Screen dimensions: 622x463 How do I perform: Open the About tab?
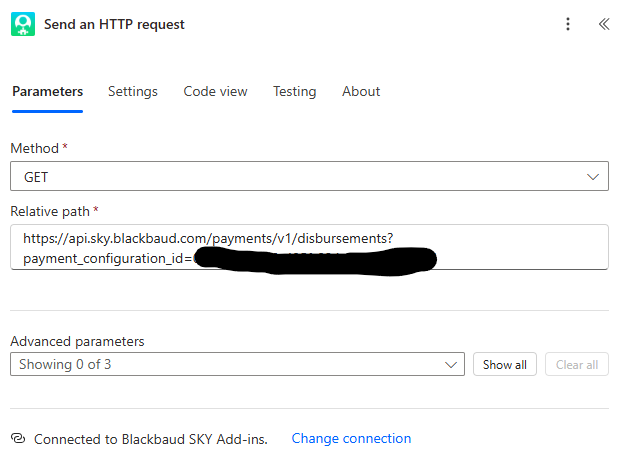(x=361, y=92)
